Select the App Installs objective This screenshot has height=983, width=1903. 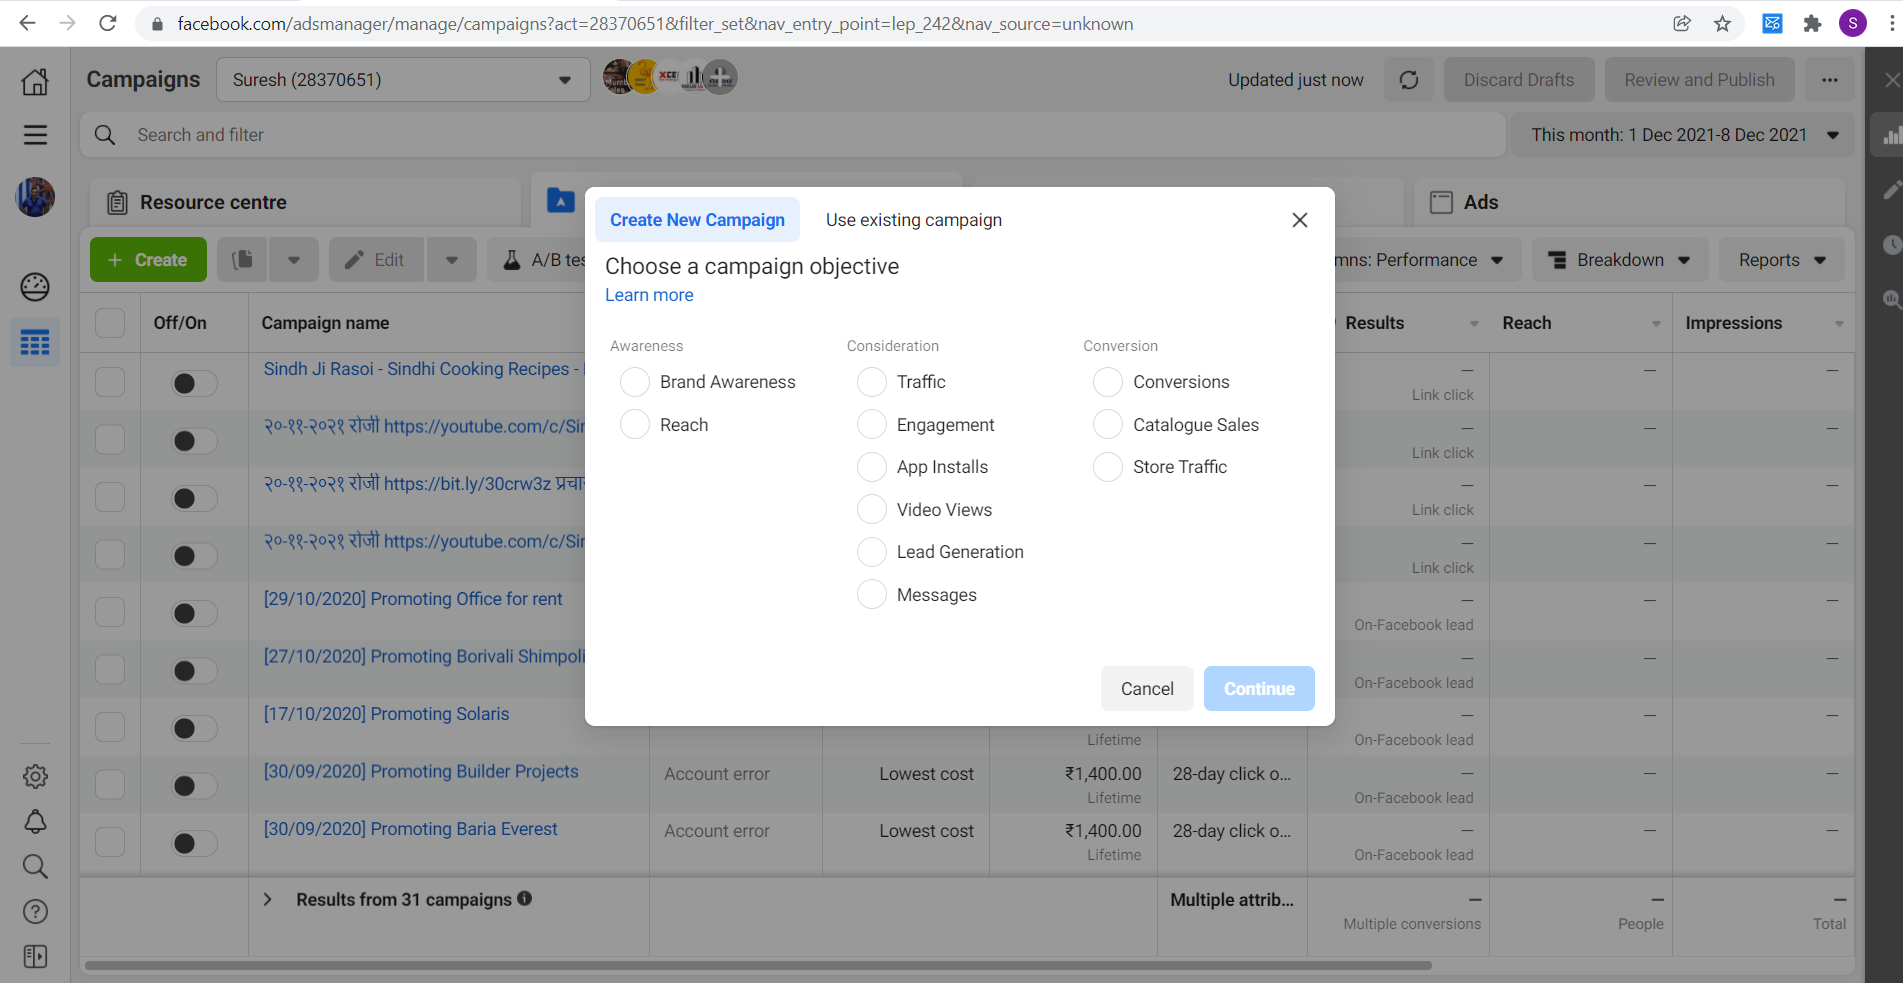(872, 467)
